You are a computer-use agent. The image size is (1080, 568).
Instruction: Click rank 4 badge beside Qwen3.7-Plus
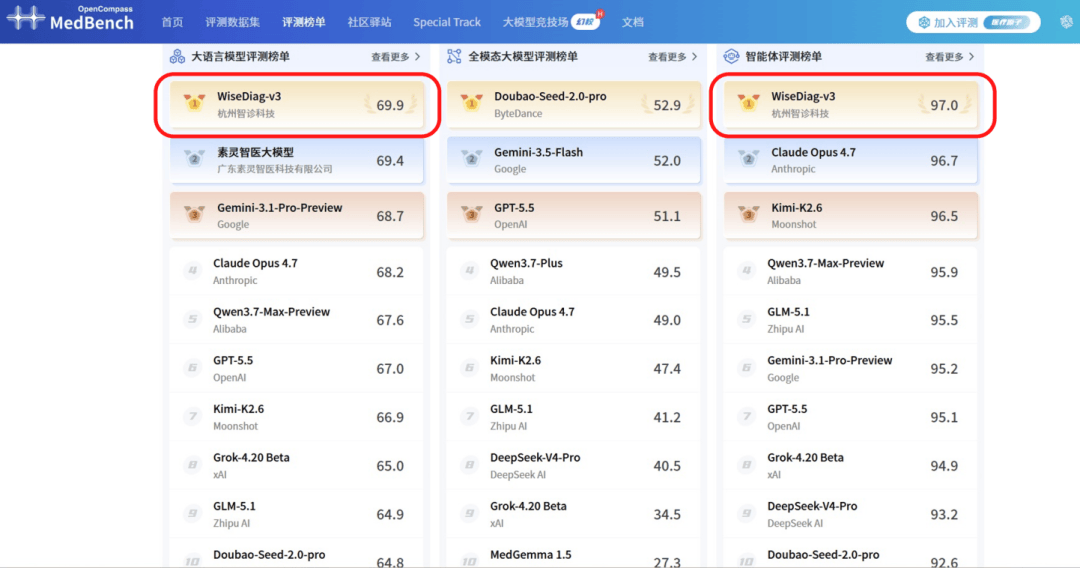[x=470, y=271]
